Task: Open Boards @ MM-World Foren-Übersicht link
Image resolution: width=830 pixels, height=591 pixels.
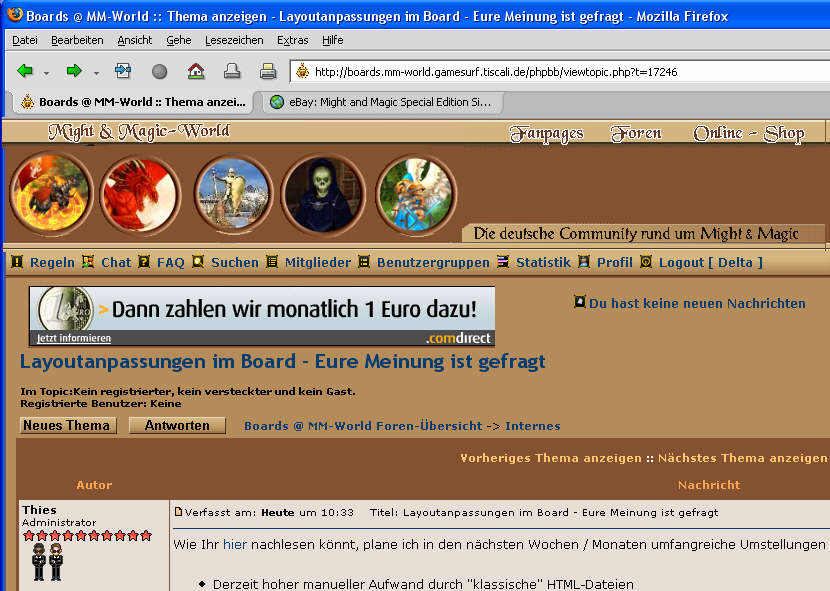Action: pyautogui.click(x=363, y=426)
